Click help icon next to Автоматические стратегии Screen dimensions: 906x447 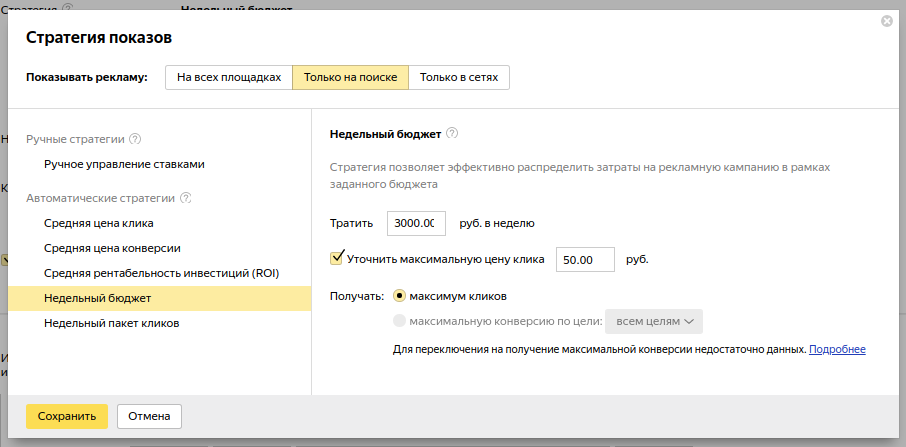(185, 198)
